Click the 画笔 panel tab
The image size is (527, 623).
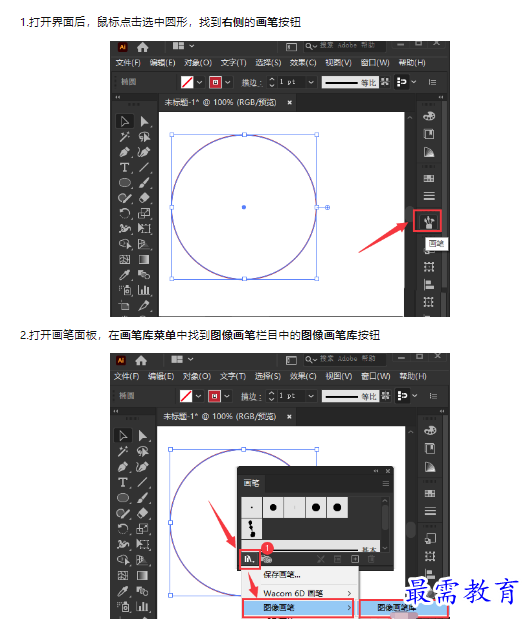[251, 484]
